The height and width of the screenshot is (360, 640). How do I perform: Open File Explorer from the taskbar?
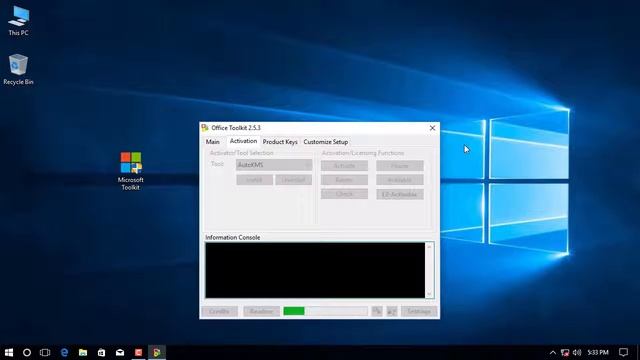coord(83,352)
